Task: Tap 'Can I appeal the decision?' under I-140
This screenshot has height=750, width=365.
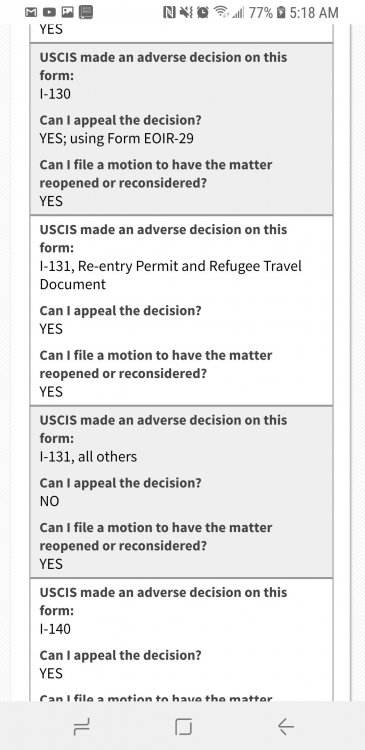Action: click(121, 655)
